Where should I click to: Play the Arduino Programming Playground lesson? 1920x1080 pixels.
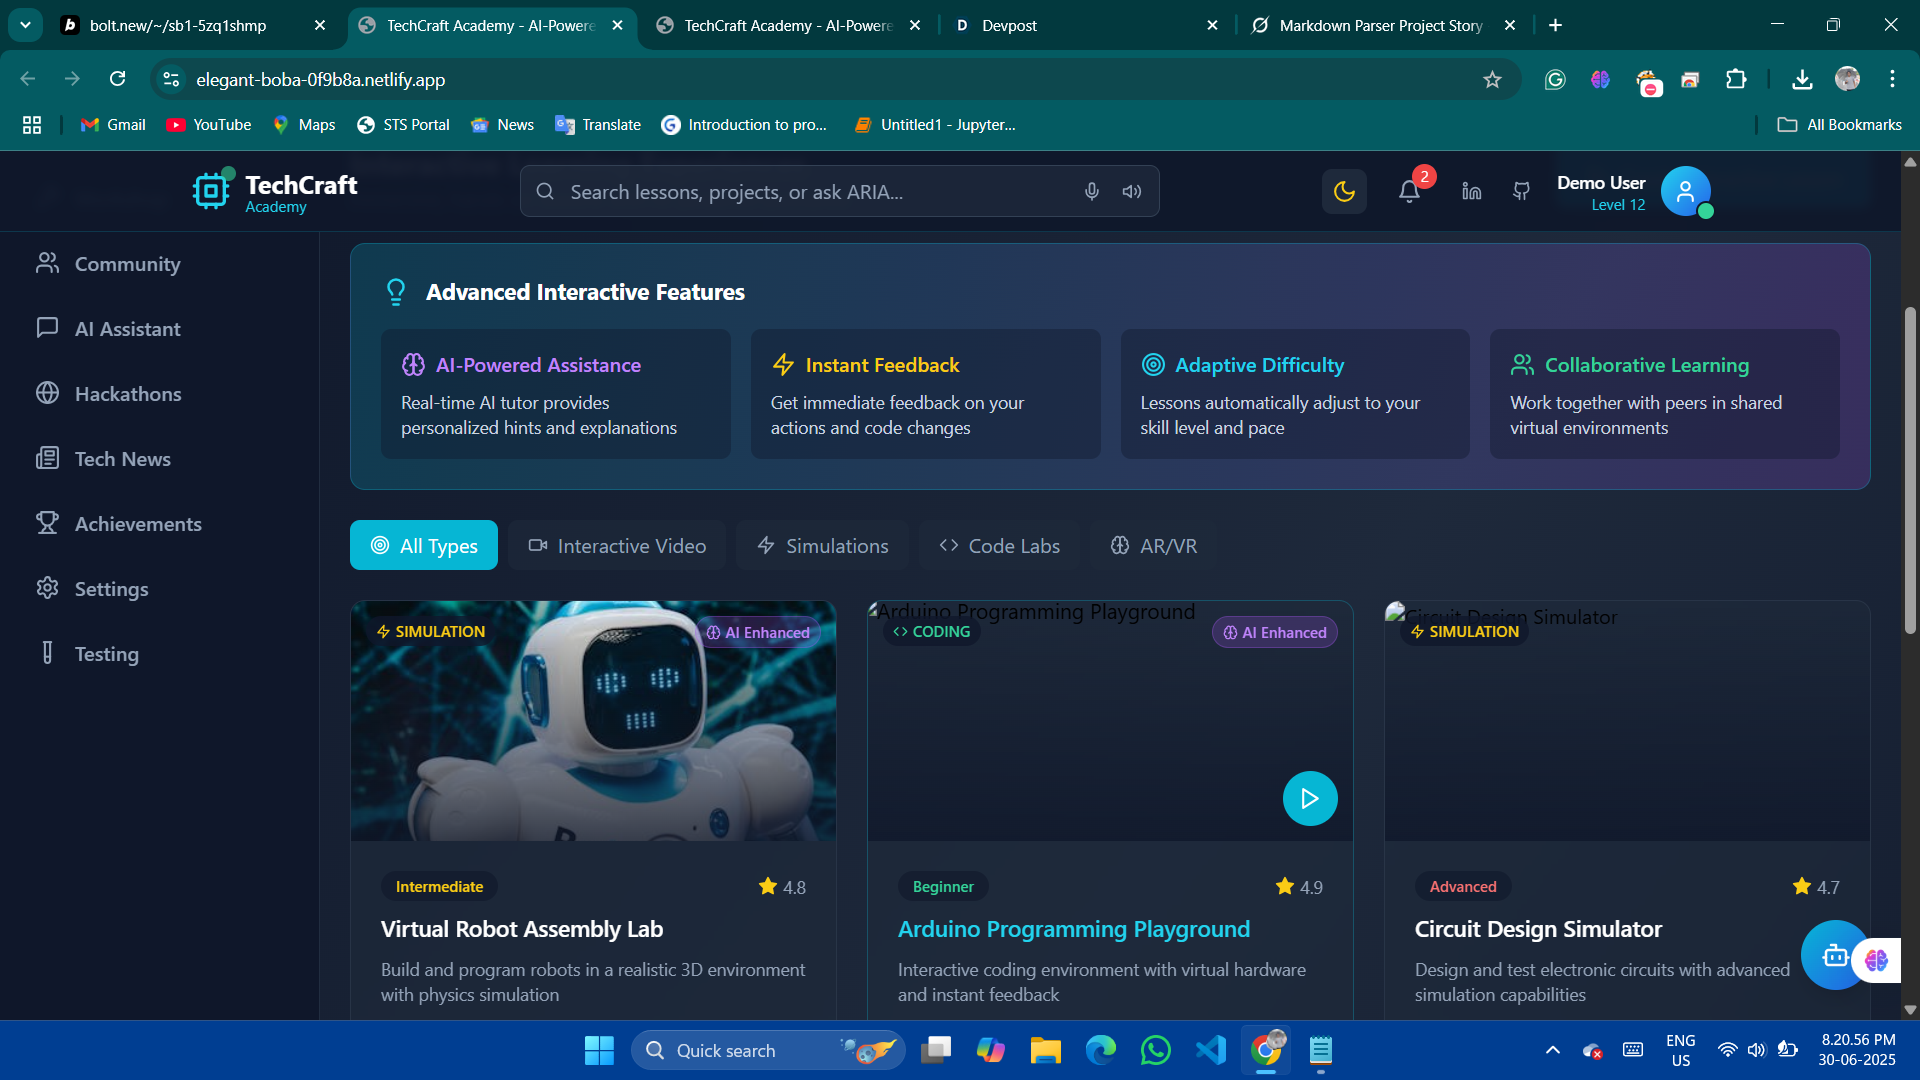click(x=1309, y=798)
